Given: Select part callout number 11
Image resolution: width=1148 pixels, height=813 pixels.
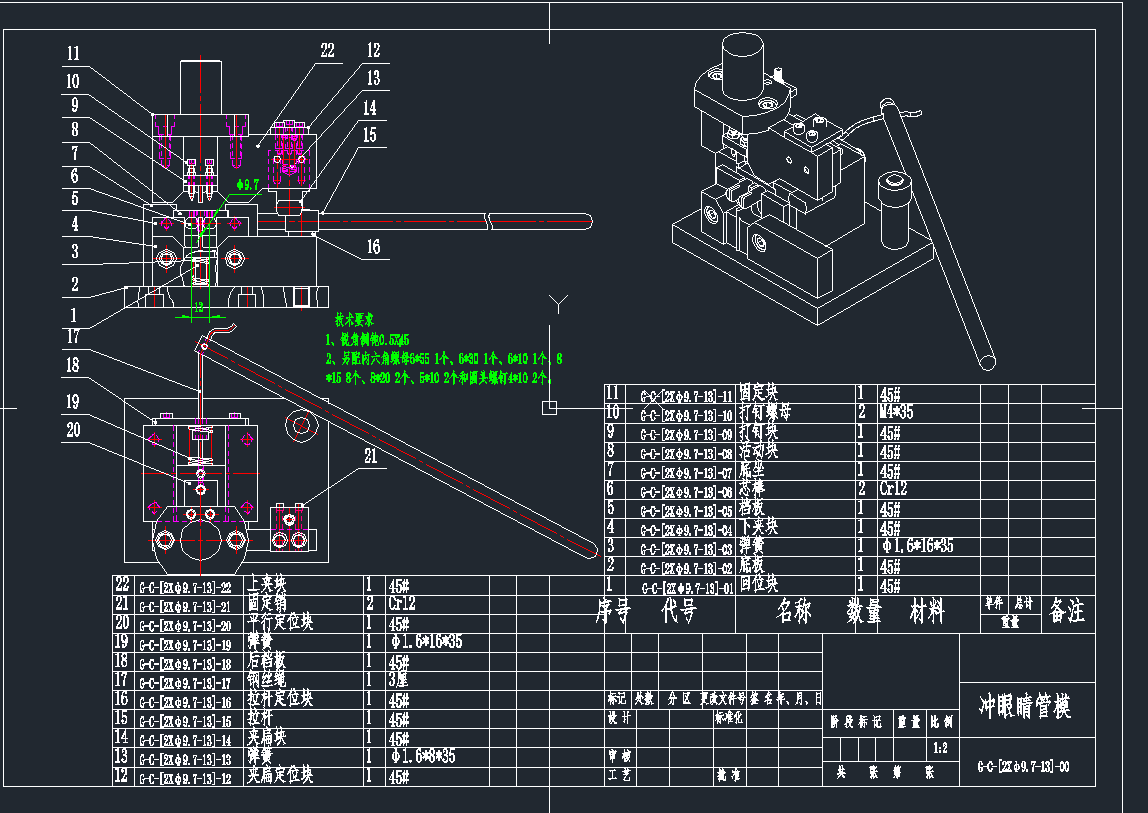Looking at the screenshot, I should [x=74, y=53].
